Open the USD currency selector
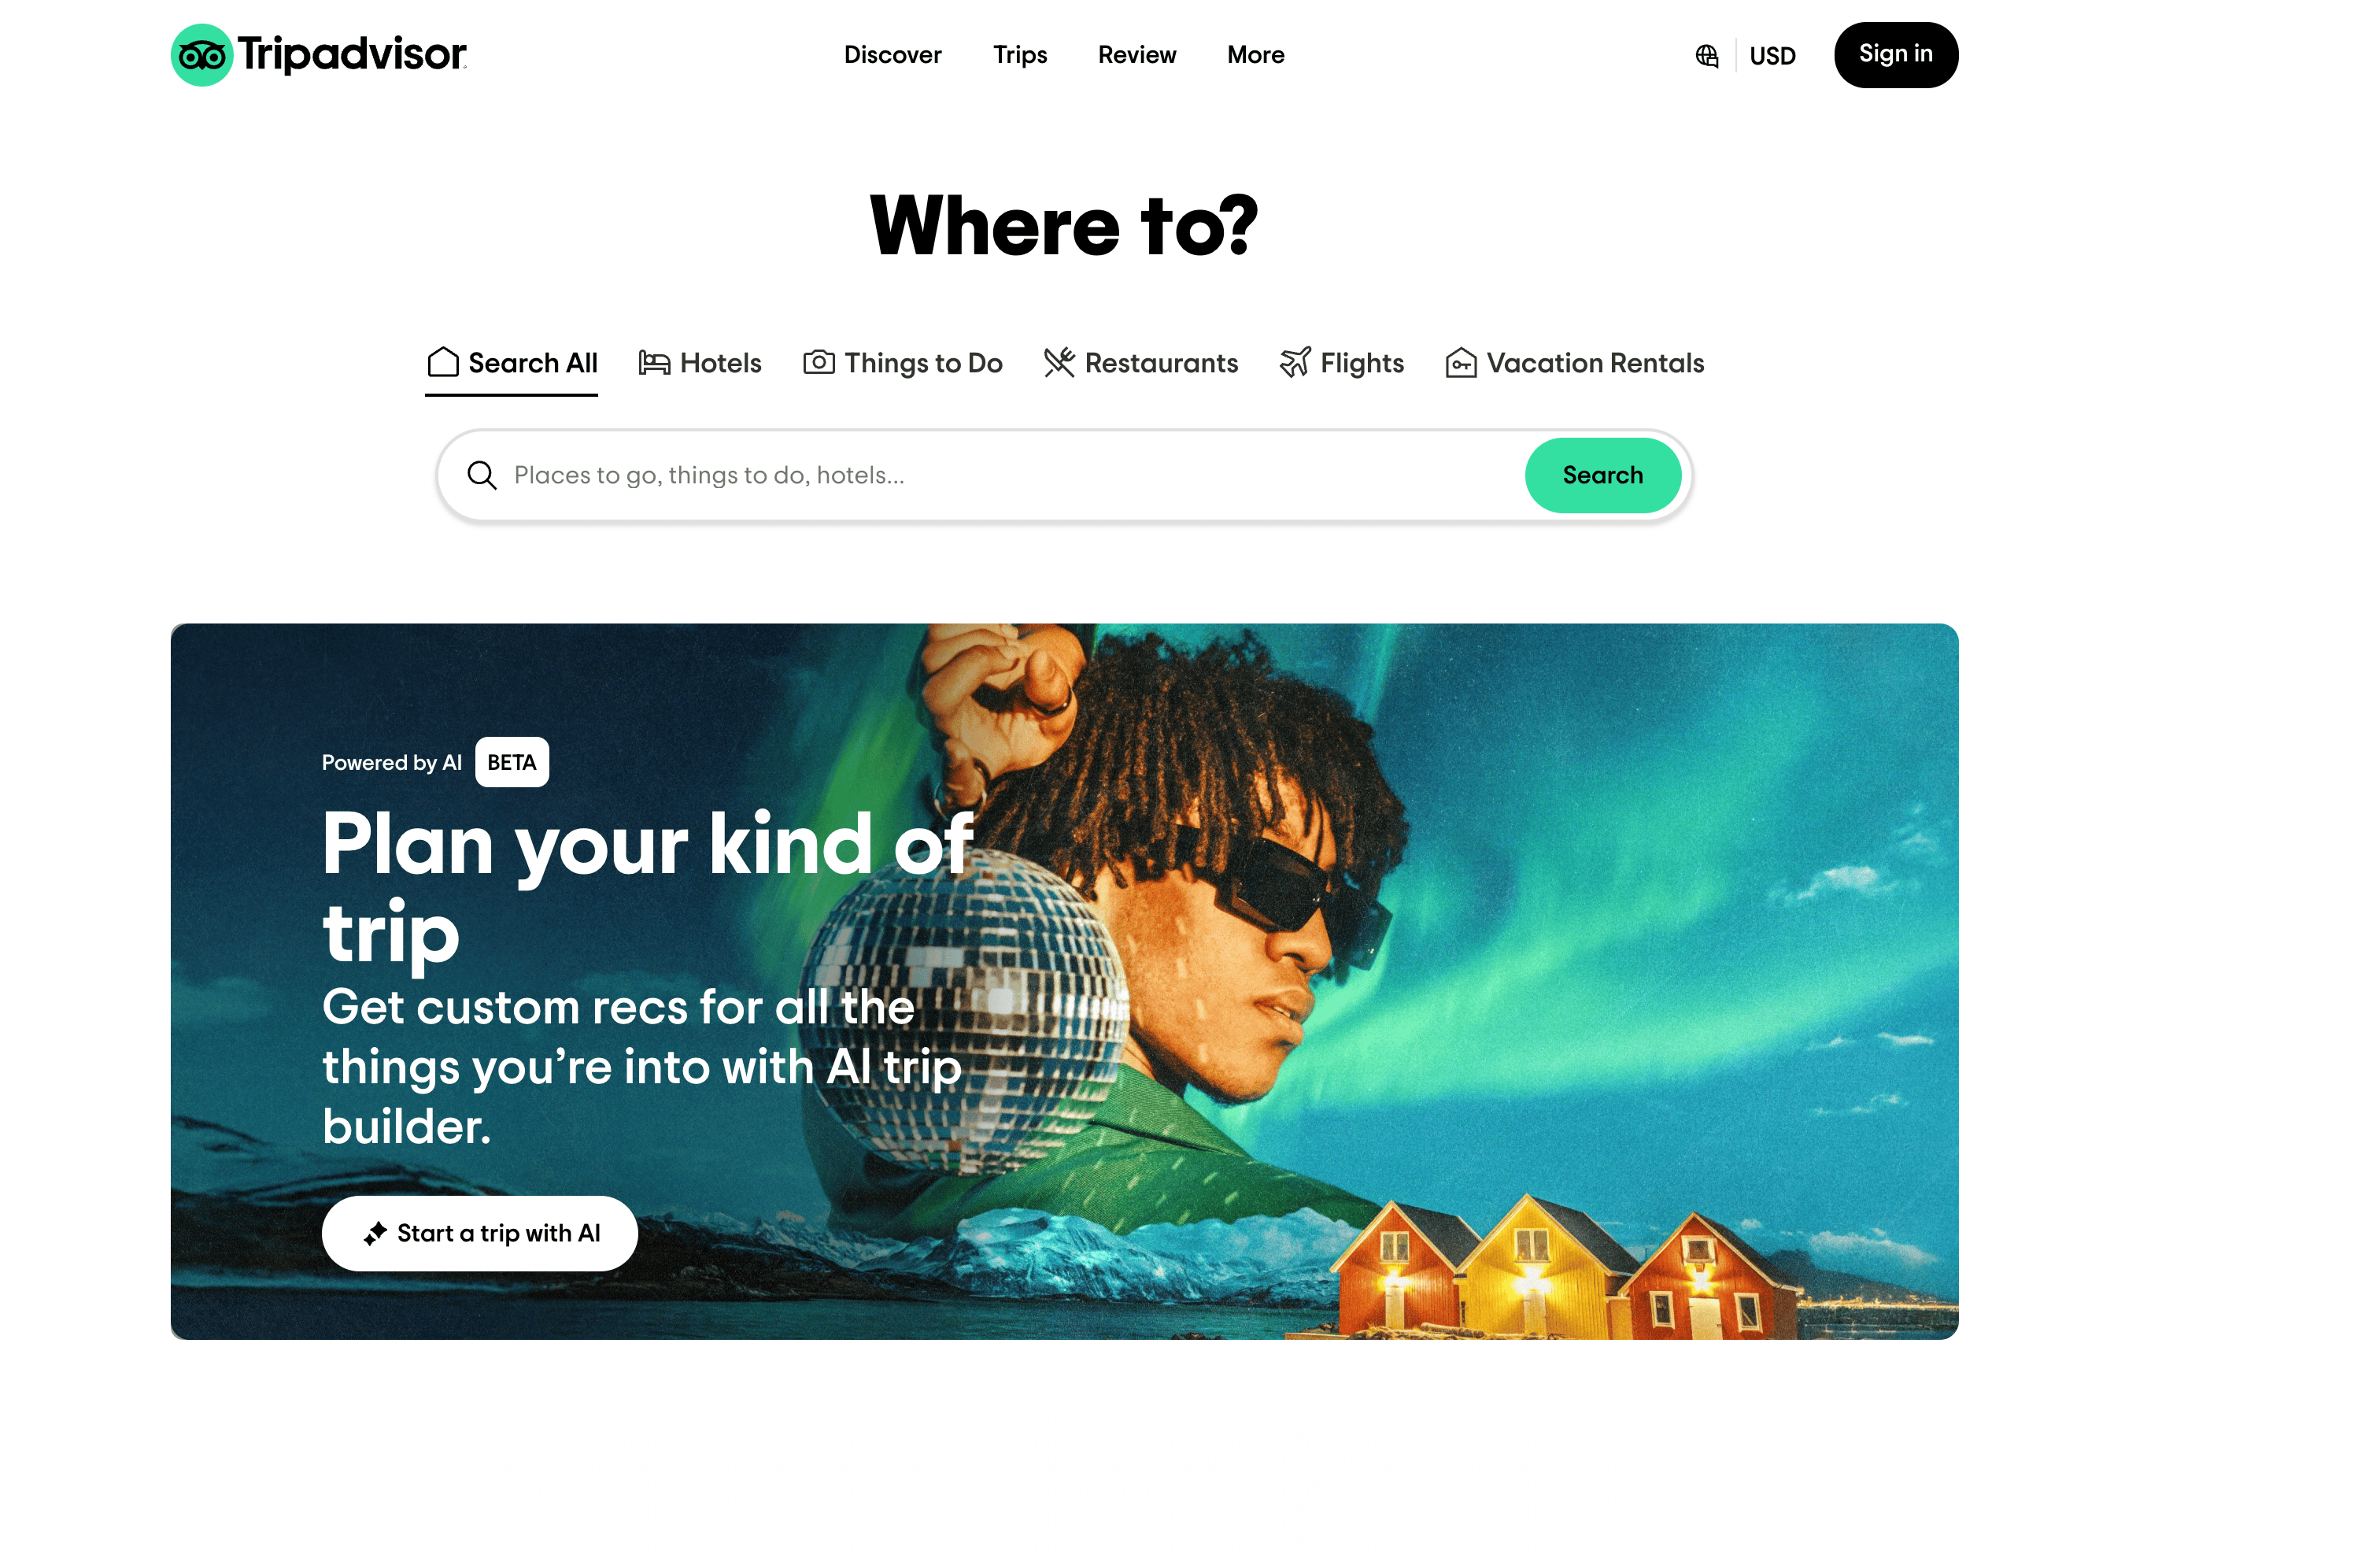The width and height of the screenshot is (2380, 1554). [1773, 56]
